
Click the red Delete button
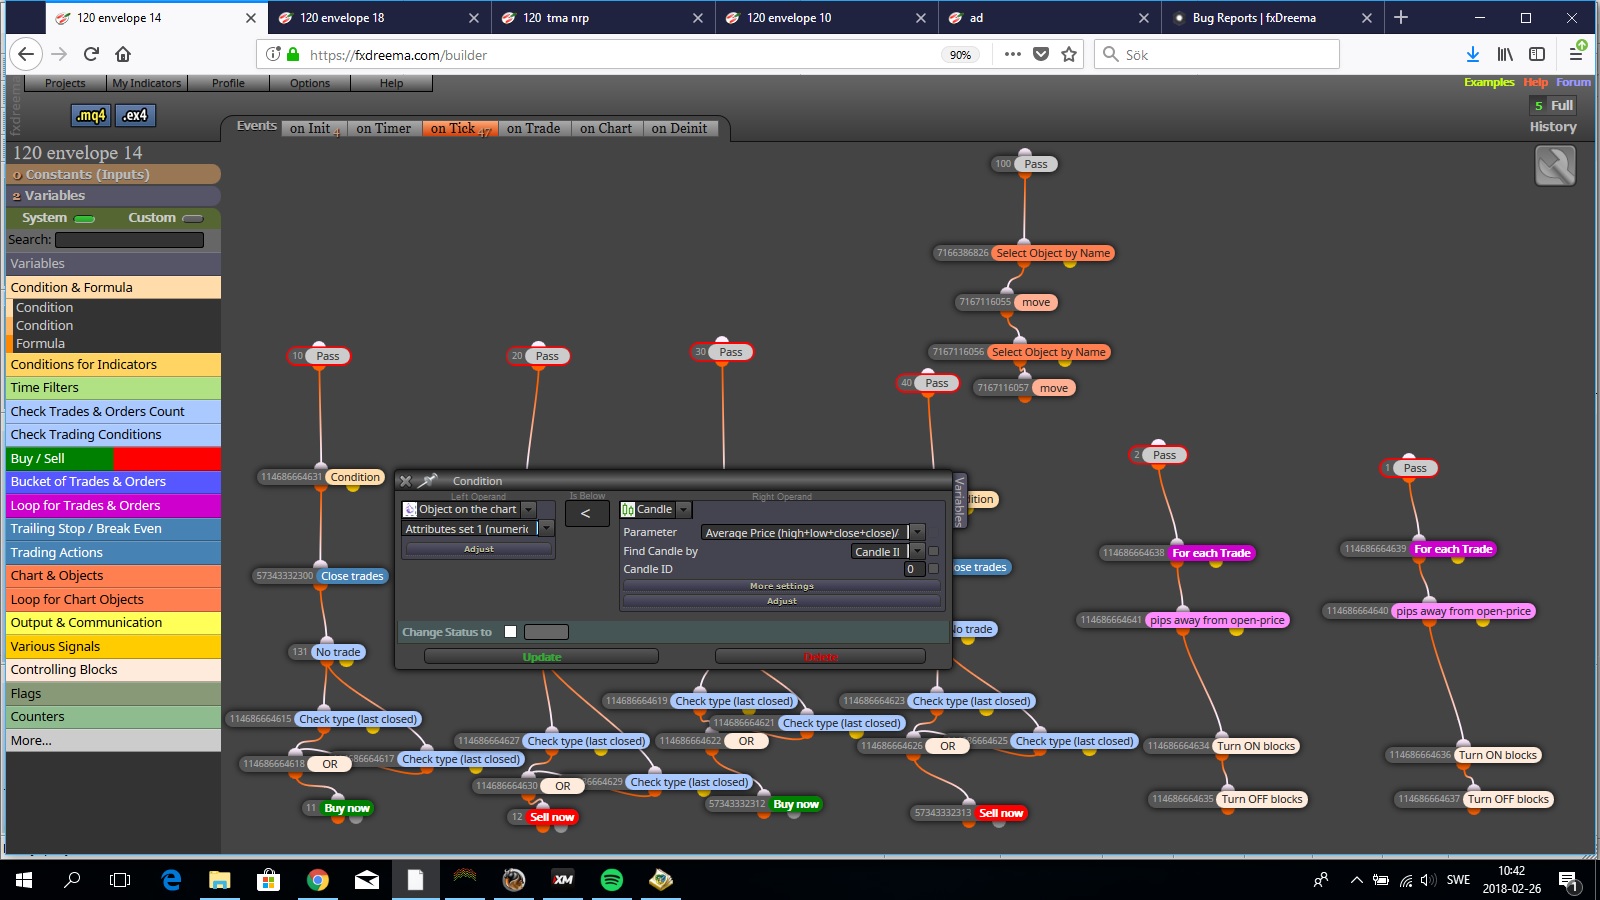click(820, 657)
